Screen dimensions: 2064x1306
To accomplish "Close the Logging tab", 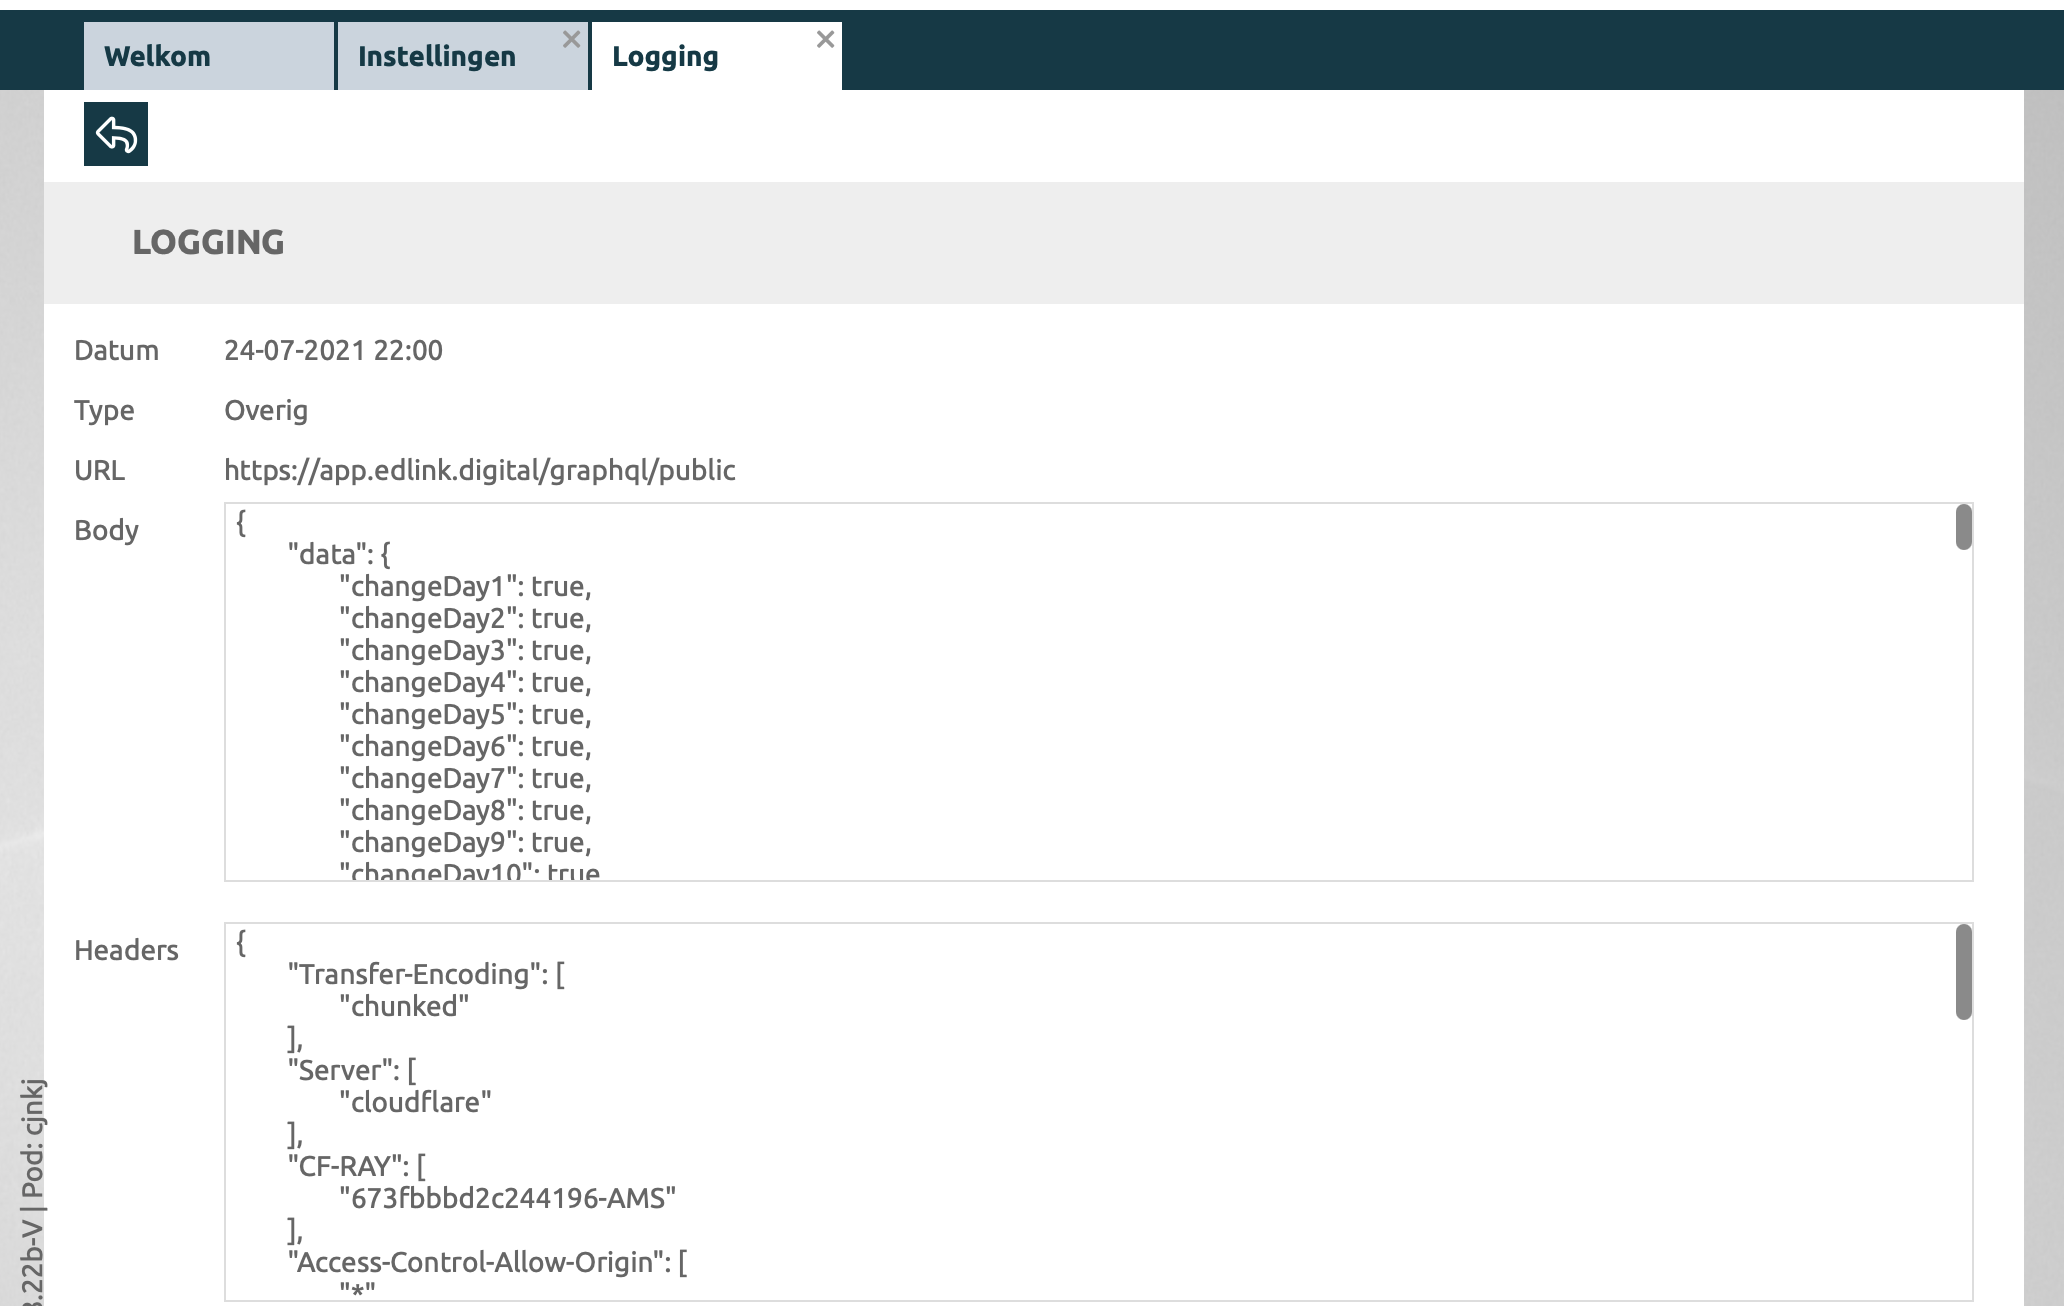I will point(825,40).
